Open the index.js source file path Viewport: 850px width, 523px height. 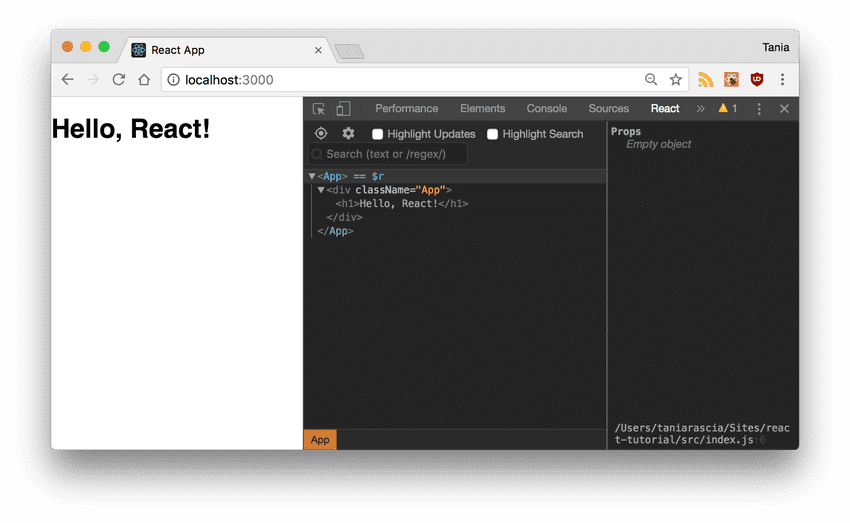(x=701, y=434)
